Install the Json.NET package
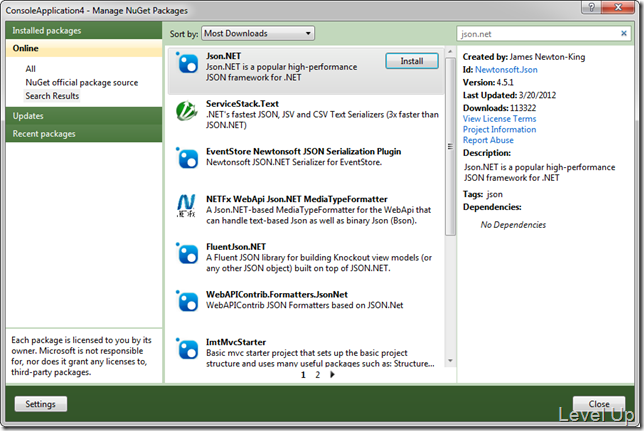The image size is (644, 431). tap(412, 61)
